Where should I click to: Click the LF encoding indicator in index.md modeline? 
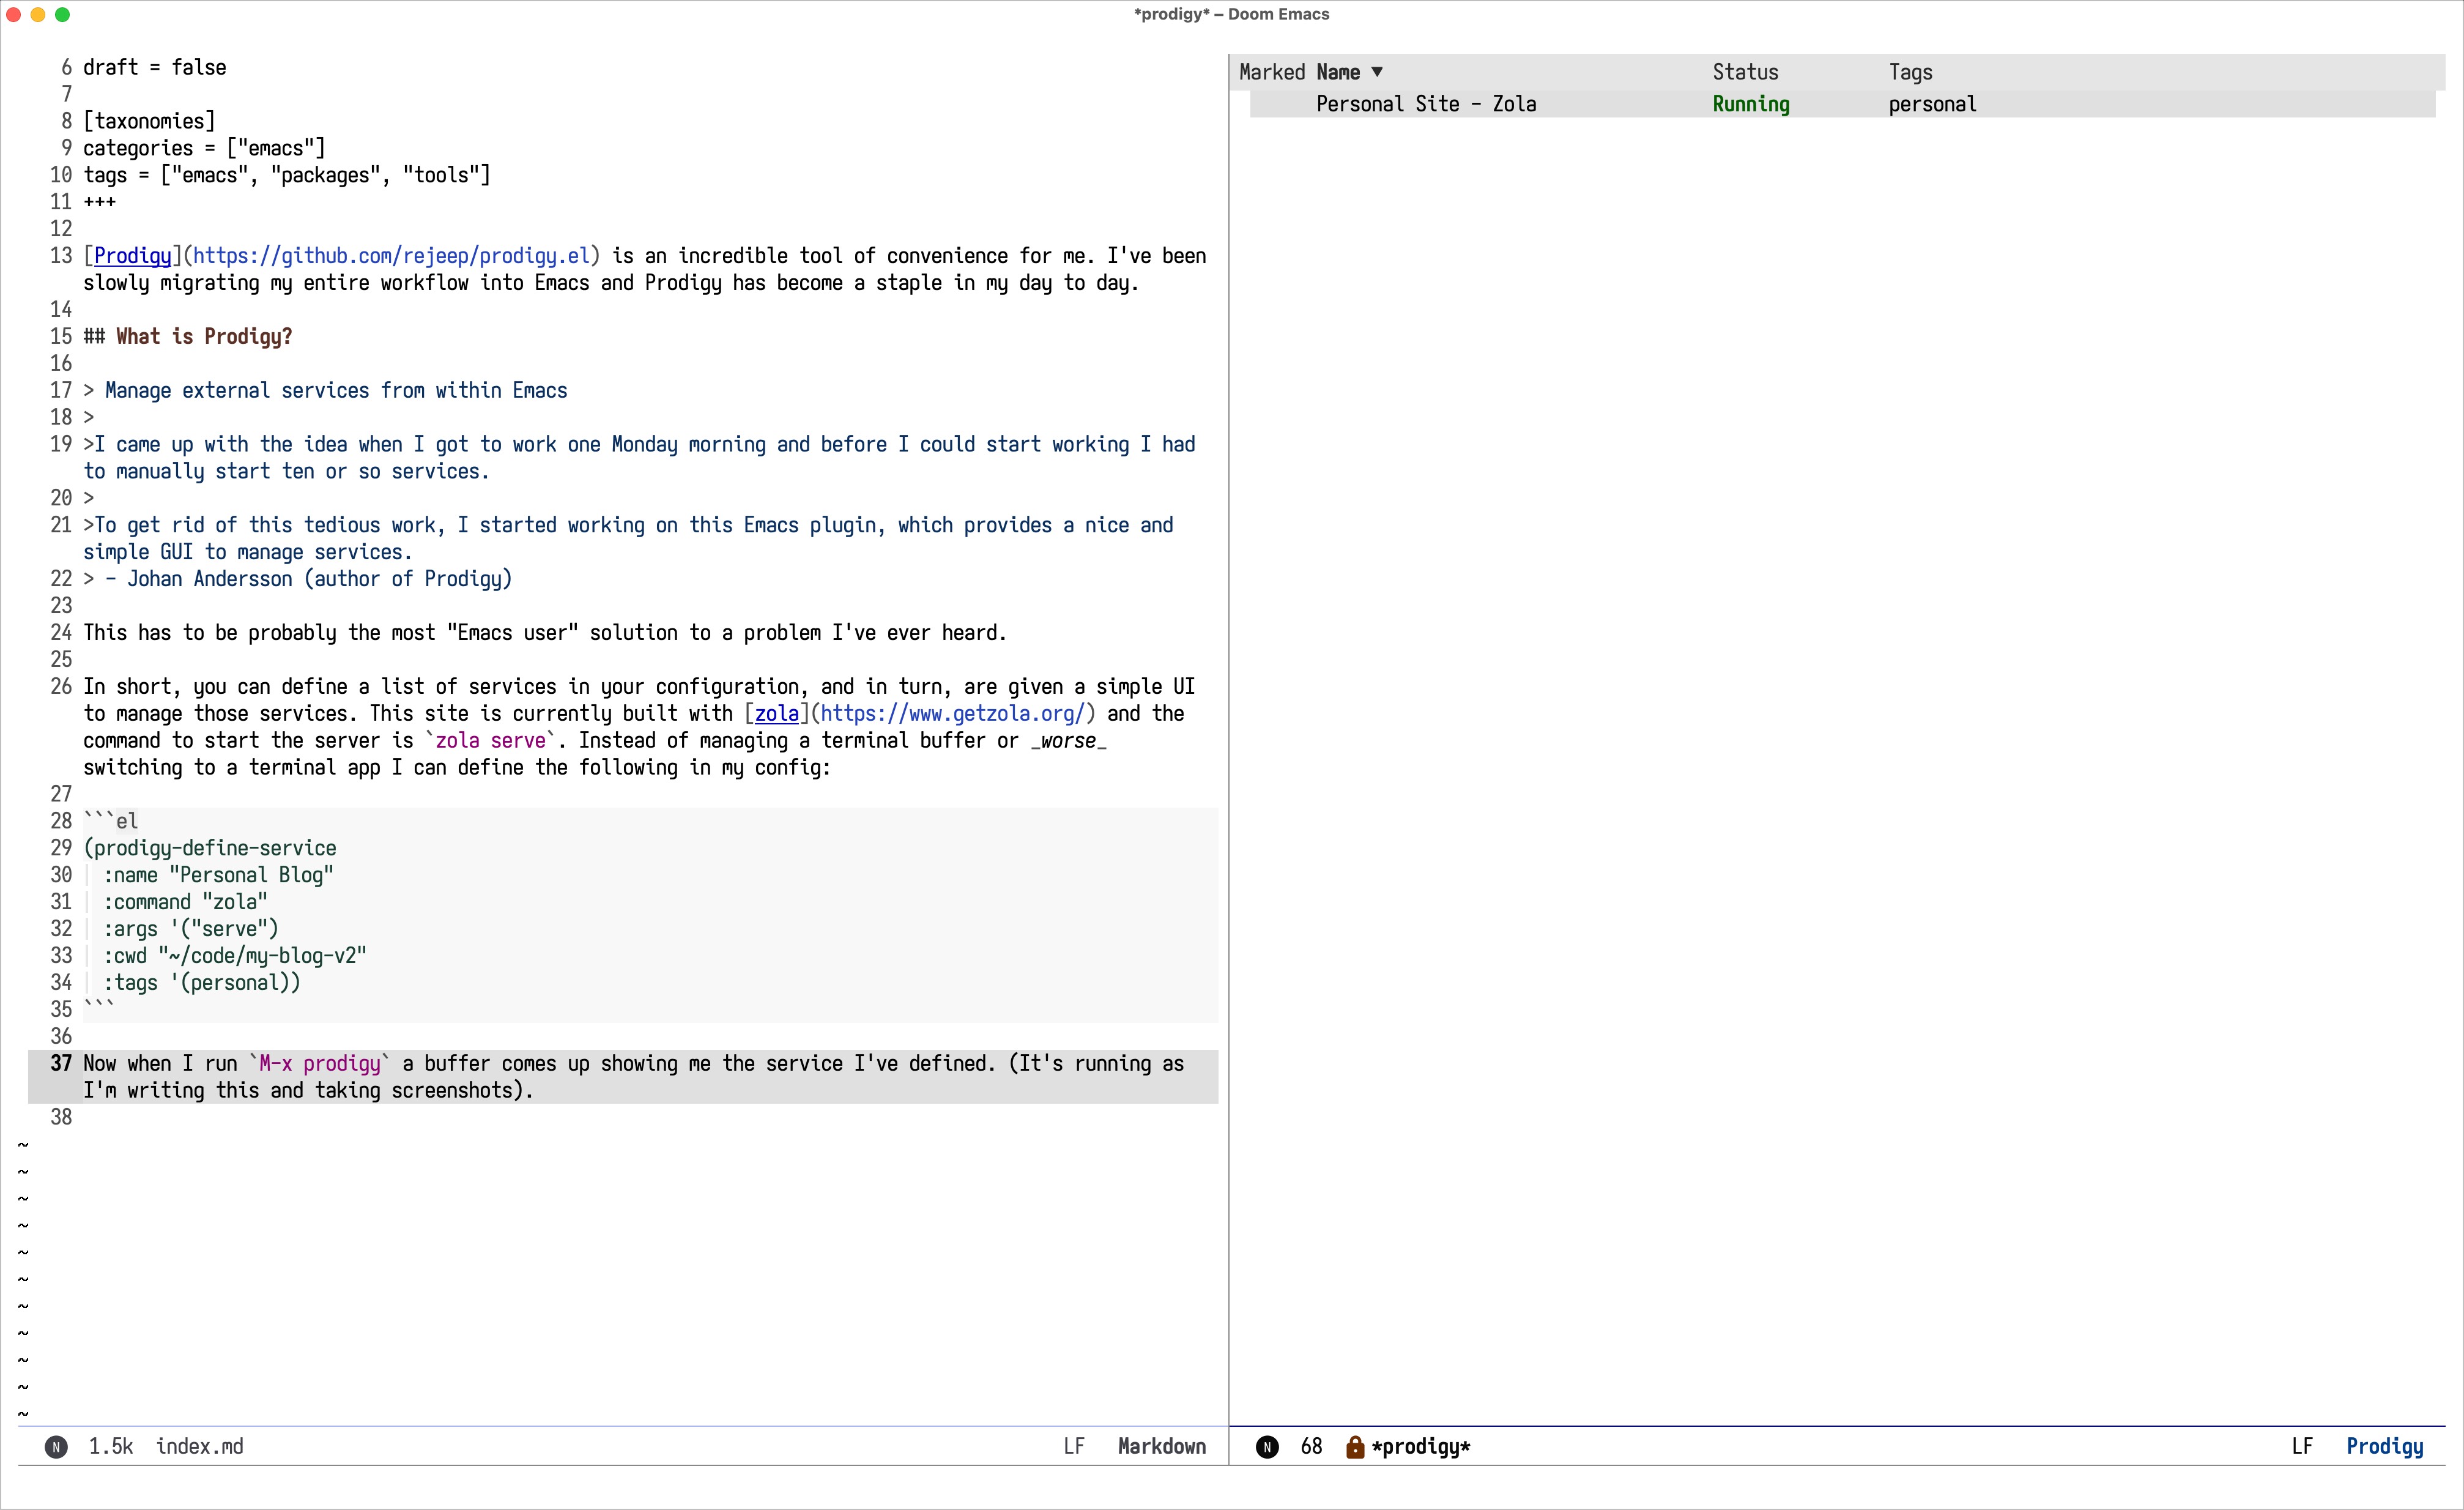coord(1074,1447)
